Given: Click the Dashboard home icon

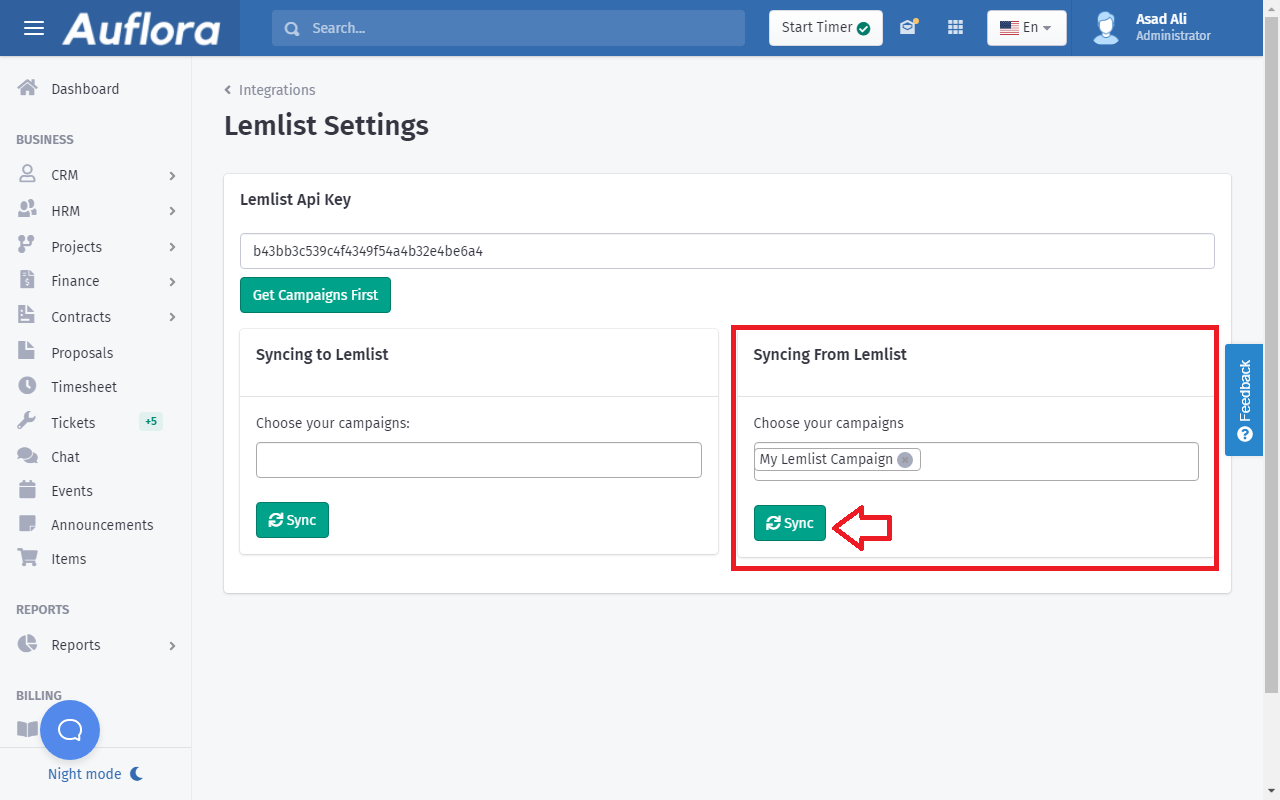Looking at the screenshot, I should tap(28, 88).
